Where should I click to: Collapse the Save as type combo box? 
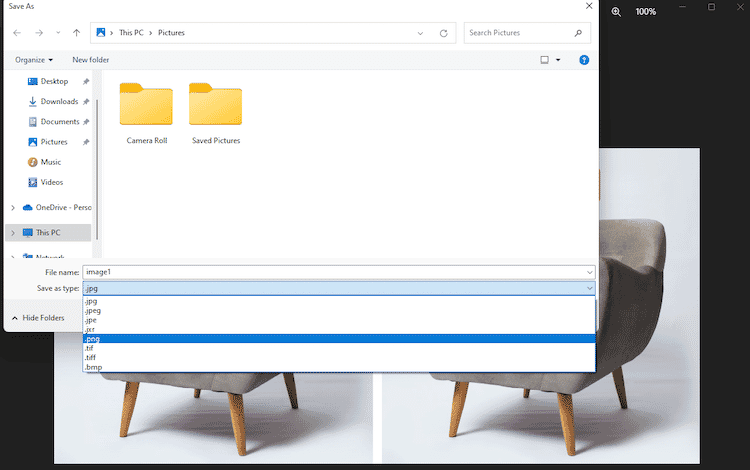pos(589,288)
